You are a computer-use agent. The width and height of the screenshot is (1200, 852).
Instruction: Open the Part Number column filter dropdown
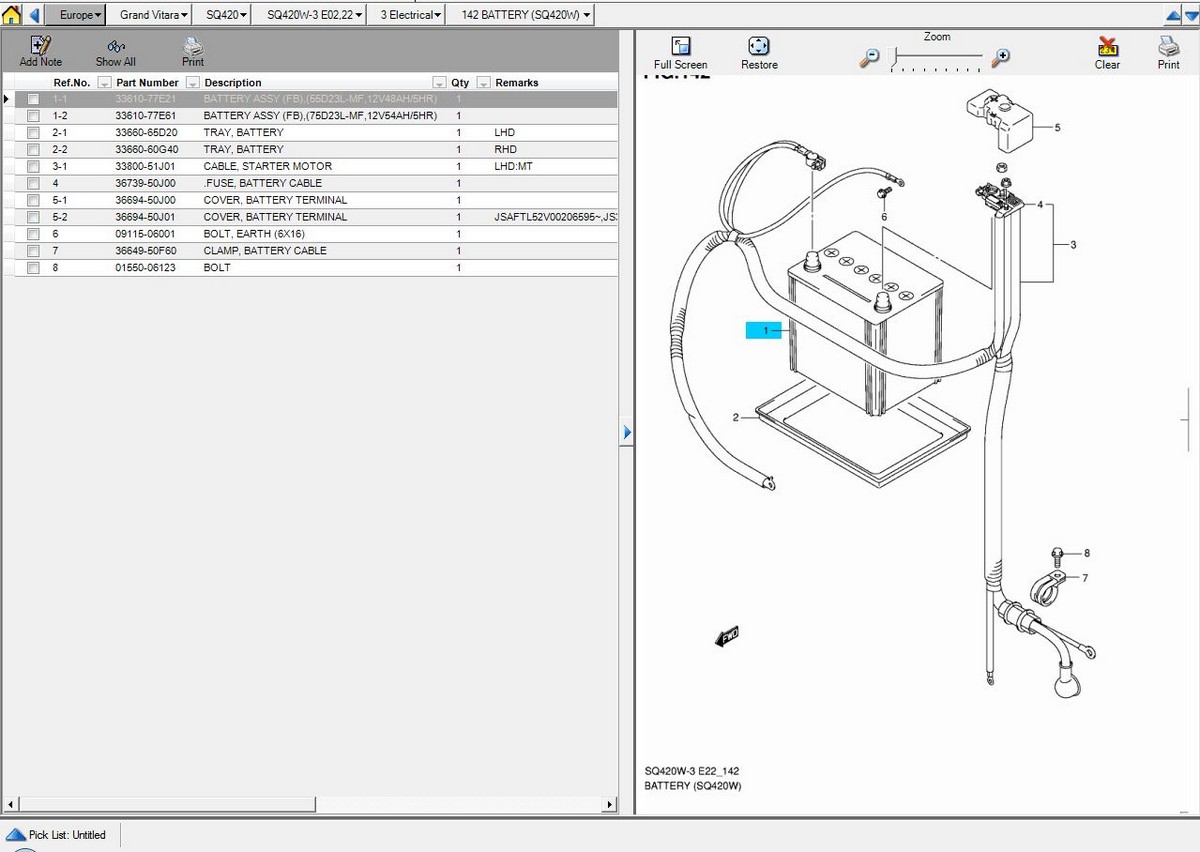(x=193, y=83)
